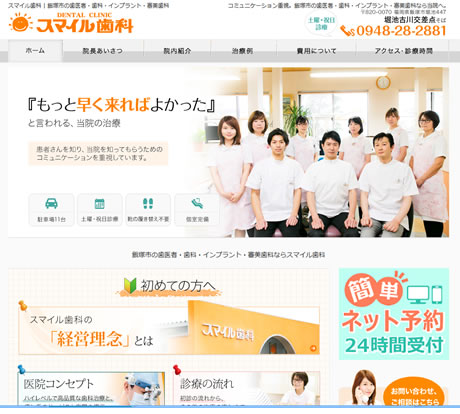The image size is (460, 414).
Task: Click the private room equipment icon
Action: [x=197, y=203]
